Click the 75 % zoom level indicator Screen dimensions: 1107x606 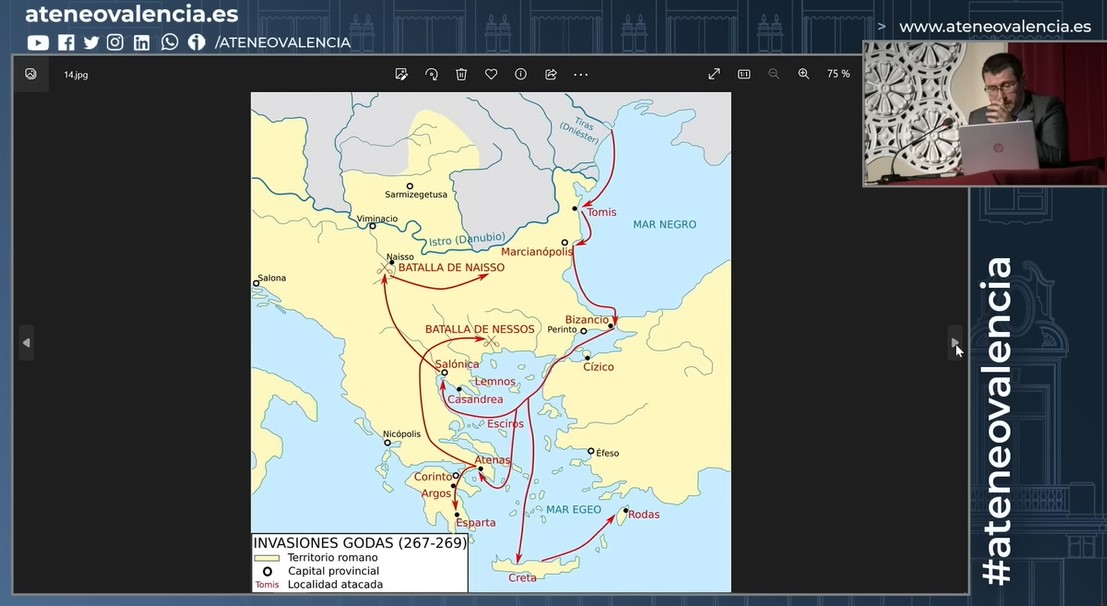(x=838, y=74)
